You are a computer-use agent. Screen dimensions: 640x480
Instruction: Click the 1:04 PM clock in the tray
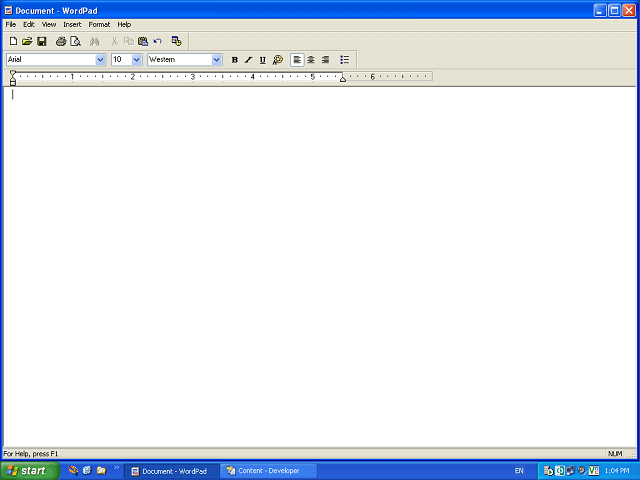[617, 471]
